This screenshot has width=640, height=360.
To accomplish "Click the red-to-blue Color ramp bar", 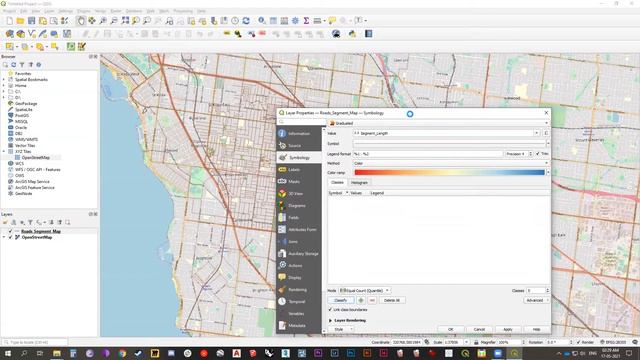I will [449, 173].
